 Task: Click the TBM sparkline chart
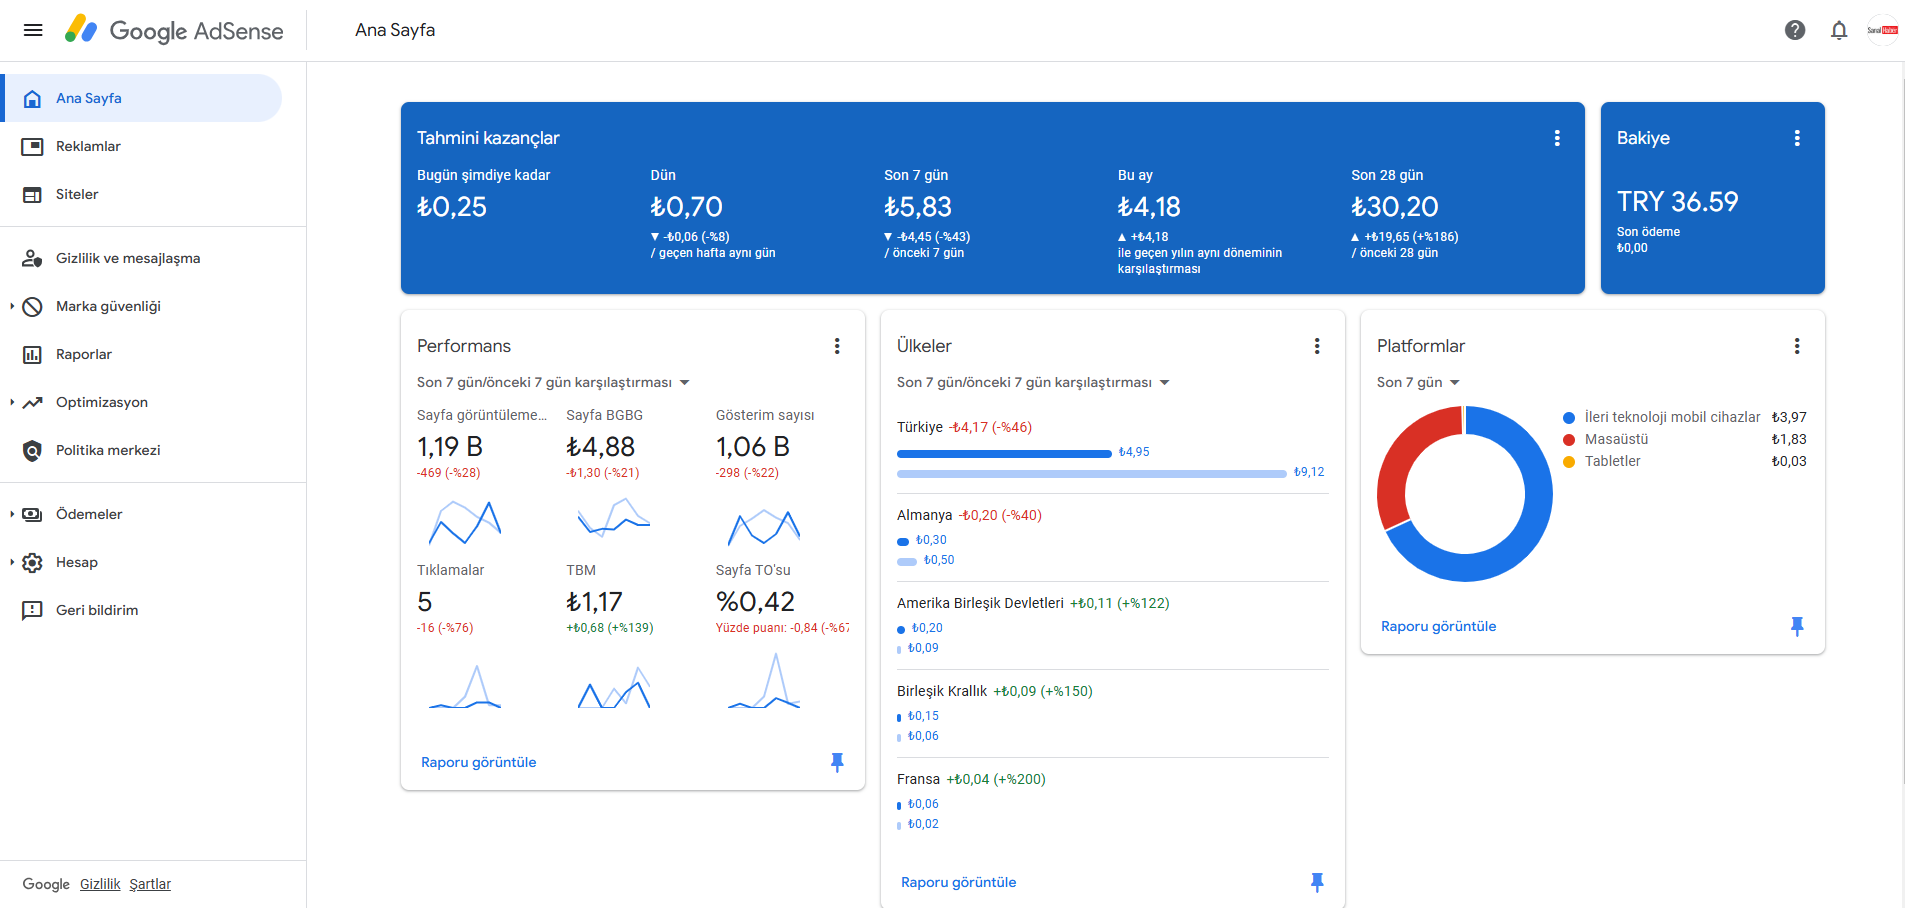pos(614,688)
